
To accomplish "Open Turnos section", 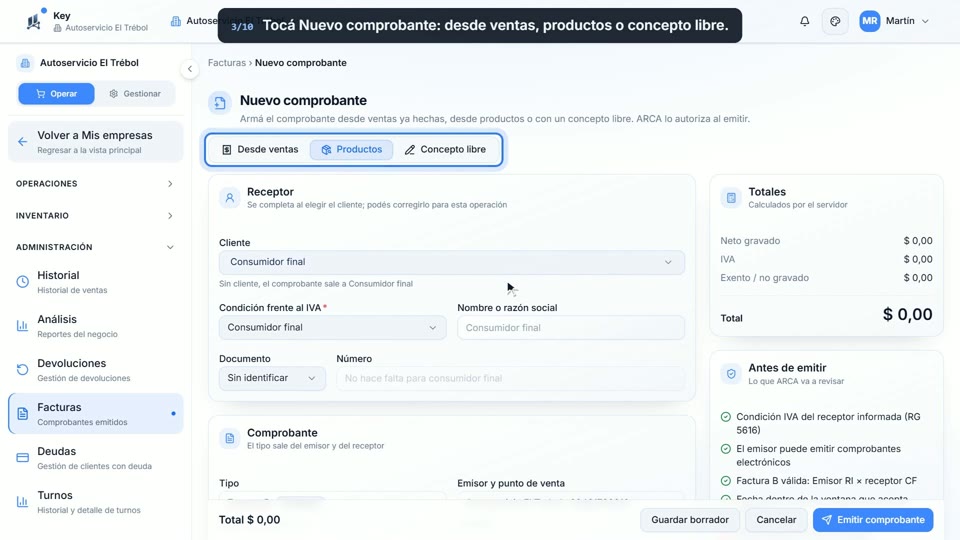I will point(96,502).
